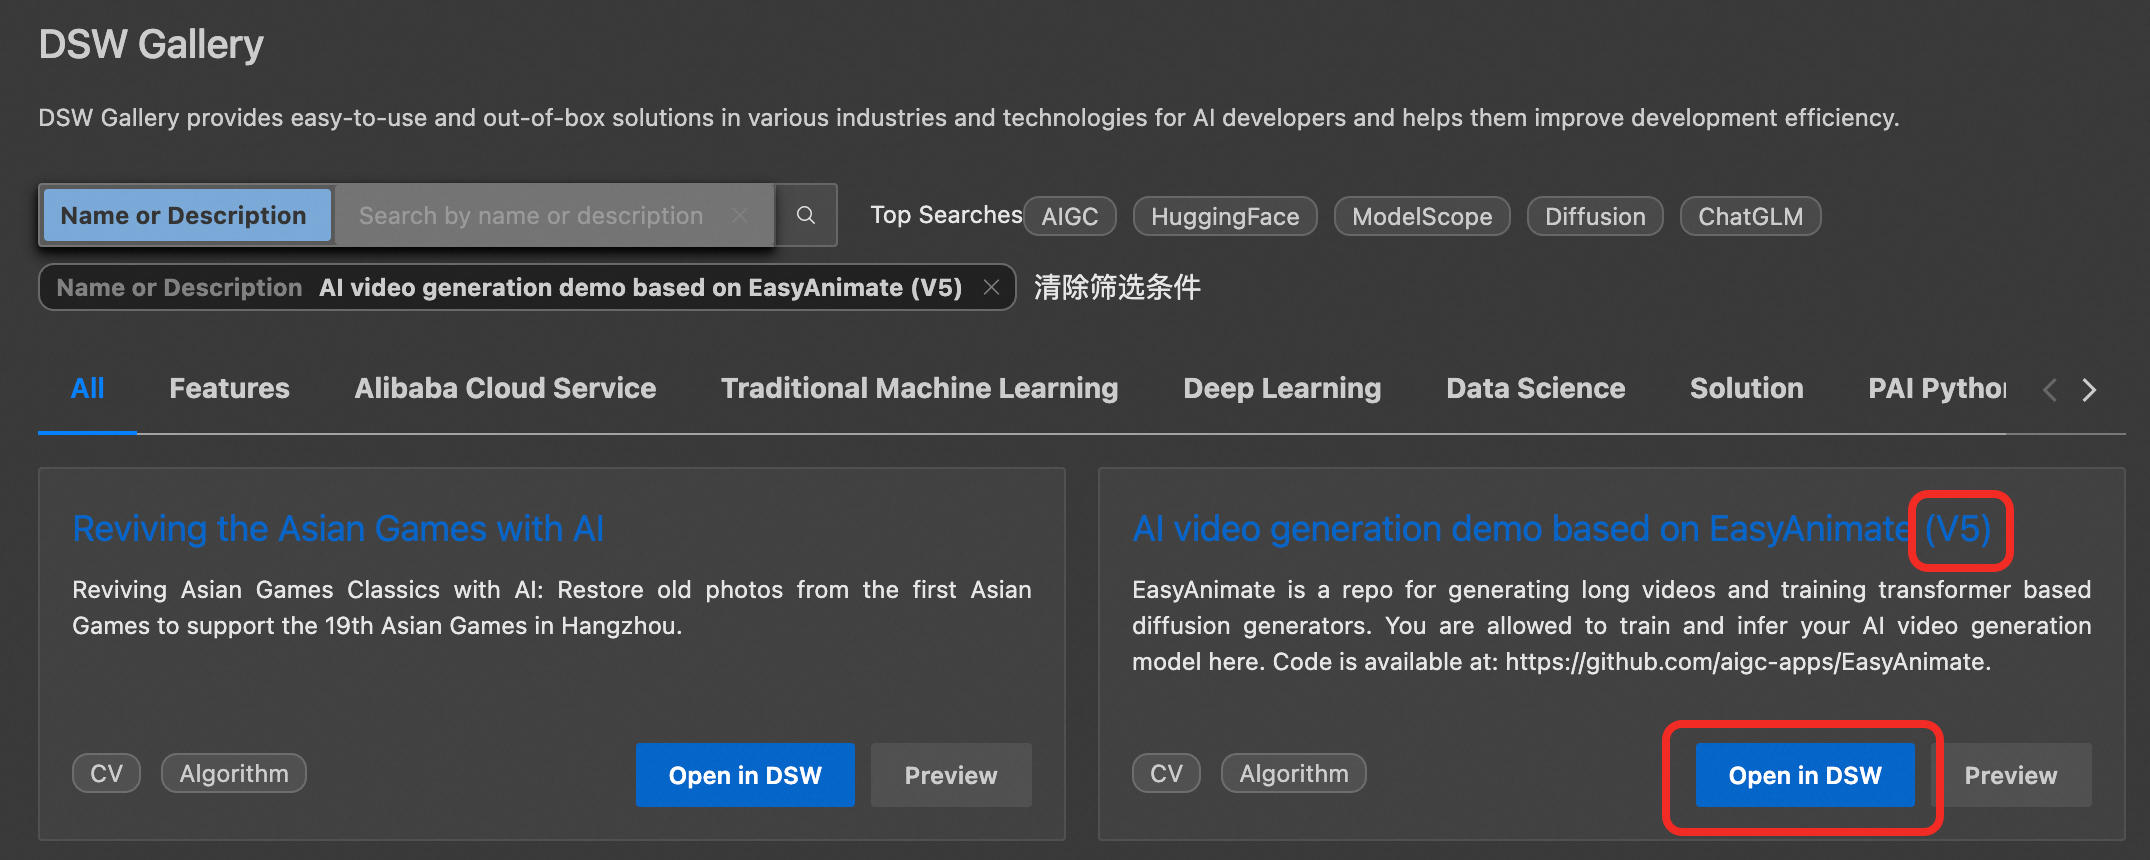The image size is (2150, 860).
Task: Open the Deep Learning tab
Action: pos(1282,388)
